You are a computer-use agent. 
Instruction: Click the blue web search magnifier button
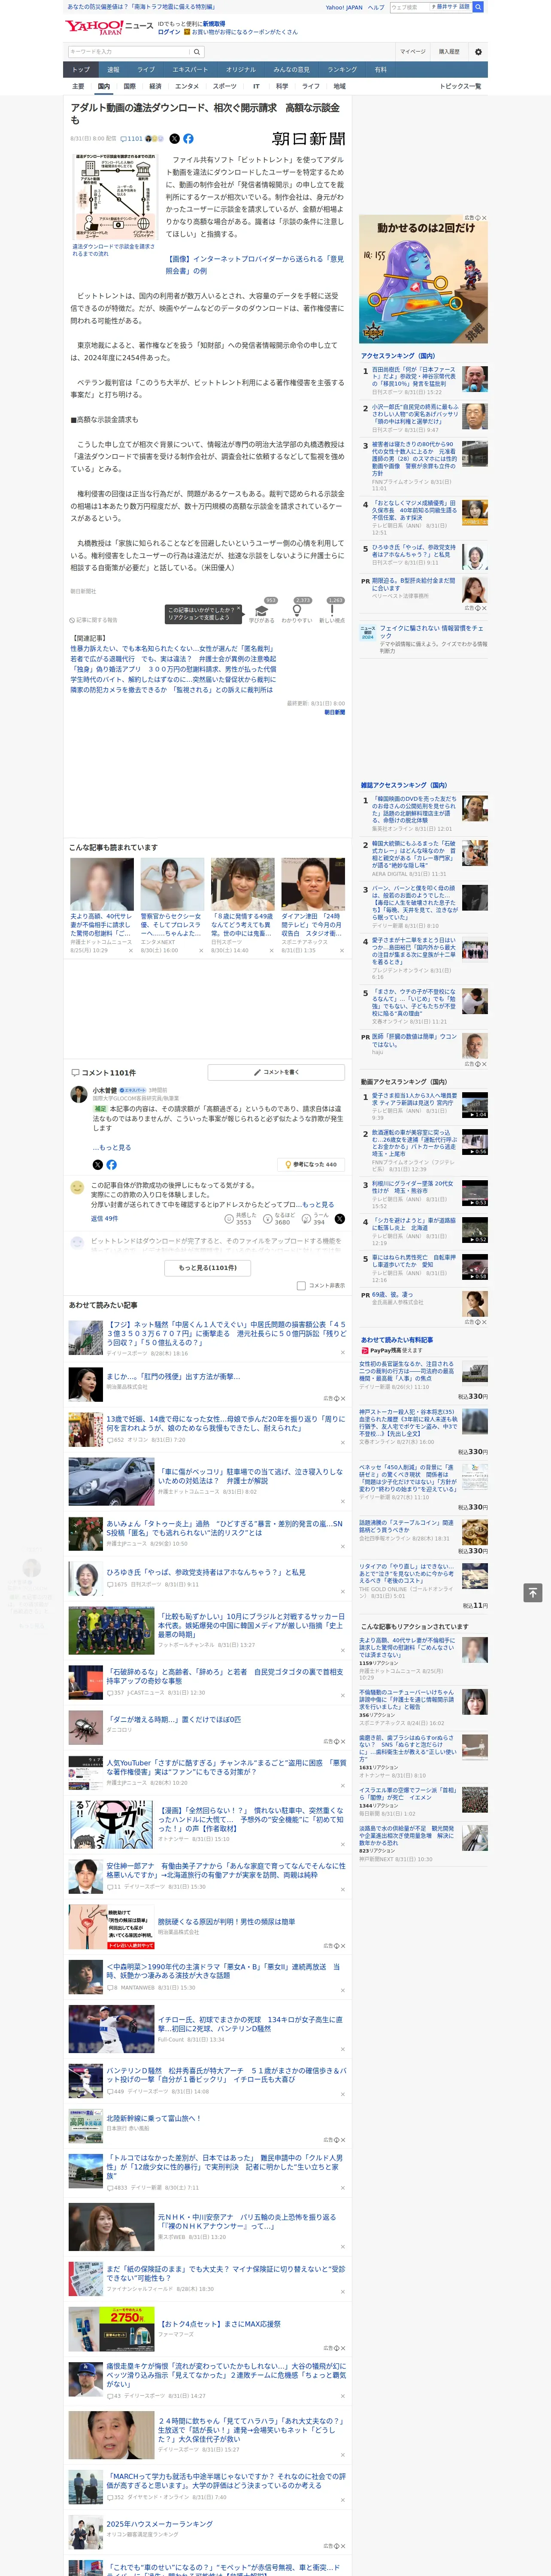coord(478,7)
